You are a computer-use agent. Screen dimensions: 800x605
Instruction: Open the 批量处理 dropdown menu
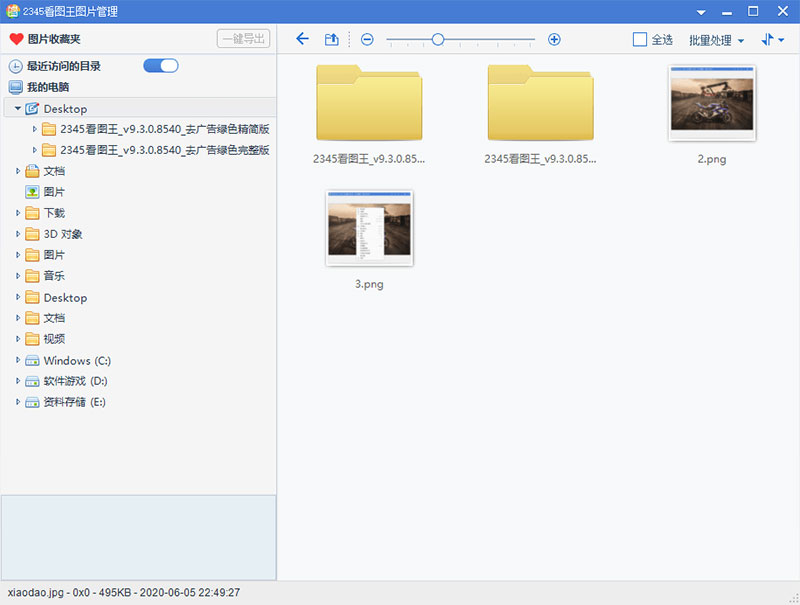tap(716, 40)
